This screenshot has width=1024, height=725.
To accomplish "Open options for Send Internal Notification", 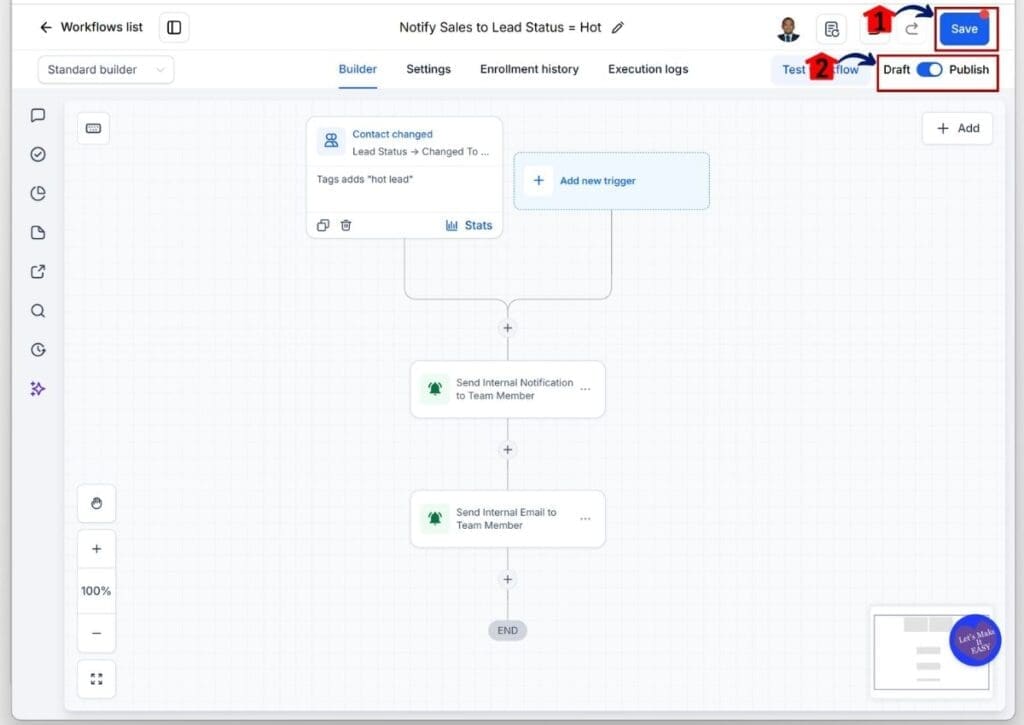I will [585, 389].
